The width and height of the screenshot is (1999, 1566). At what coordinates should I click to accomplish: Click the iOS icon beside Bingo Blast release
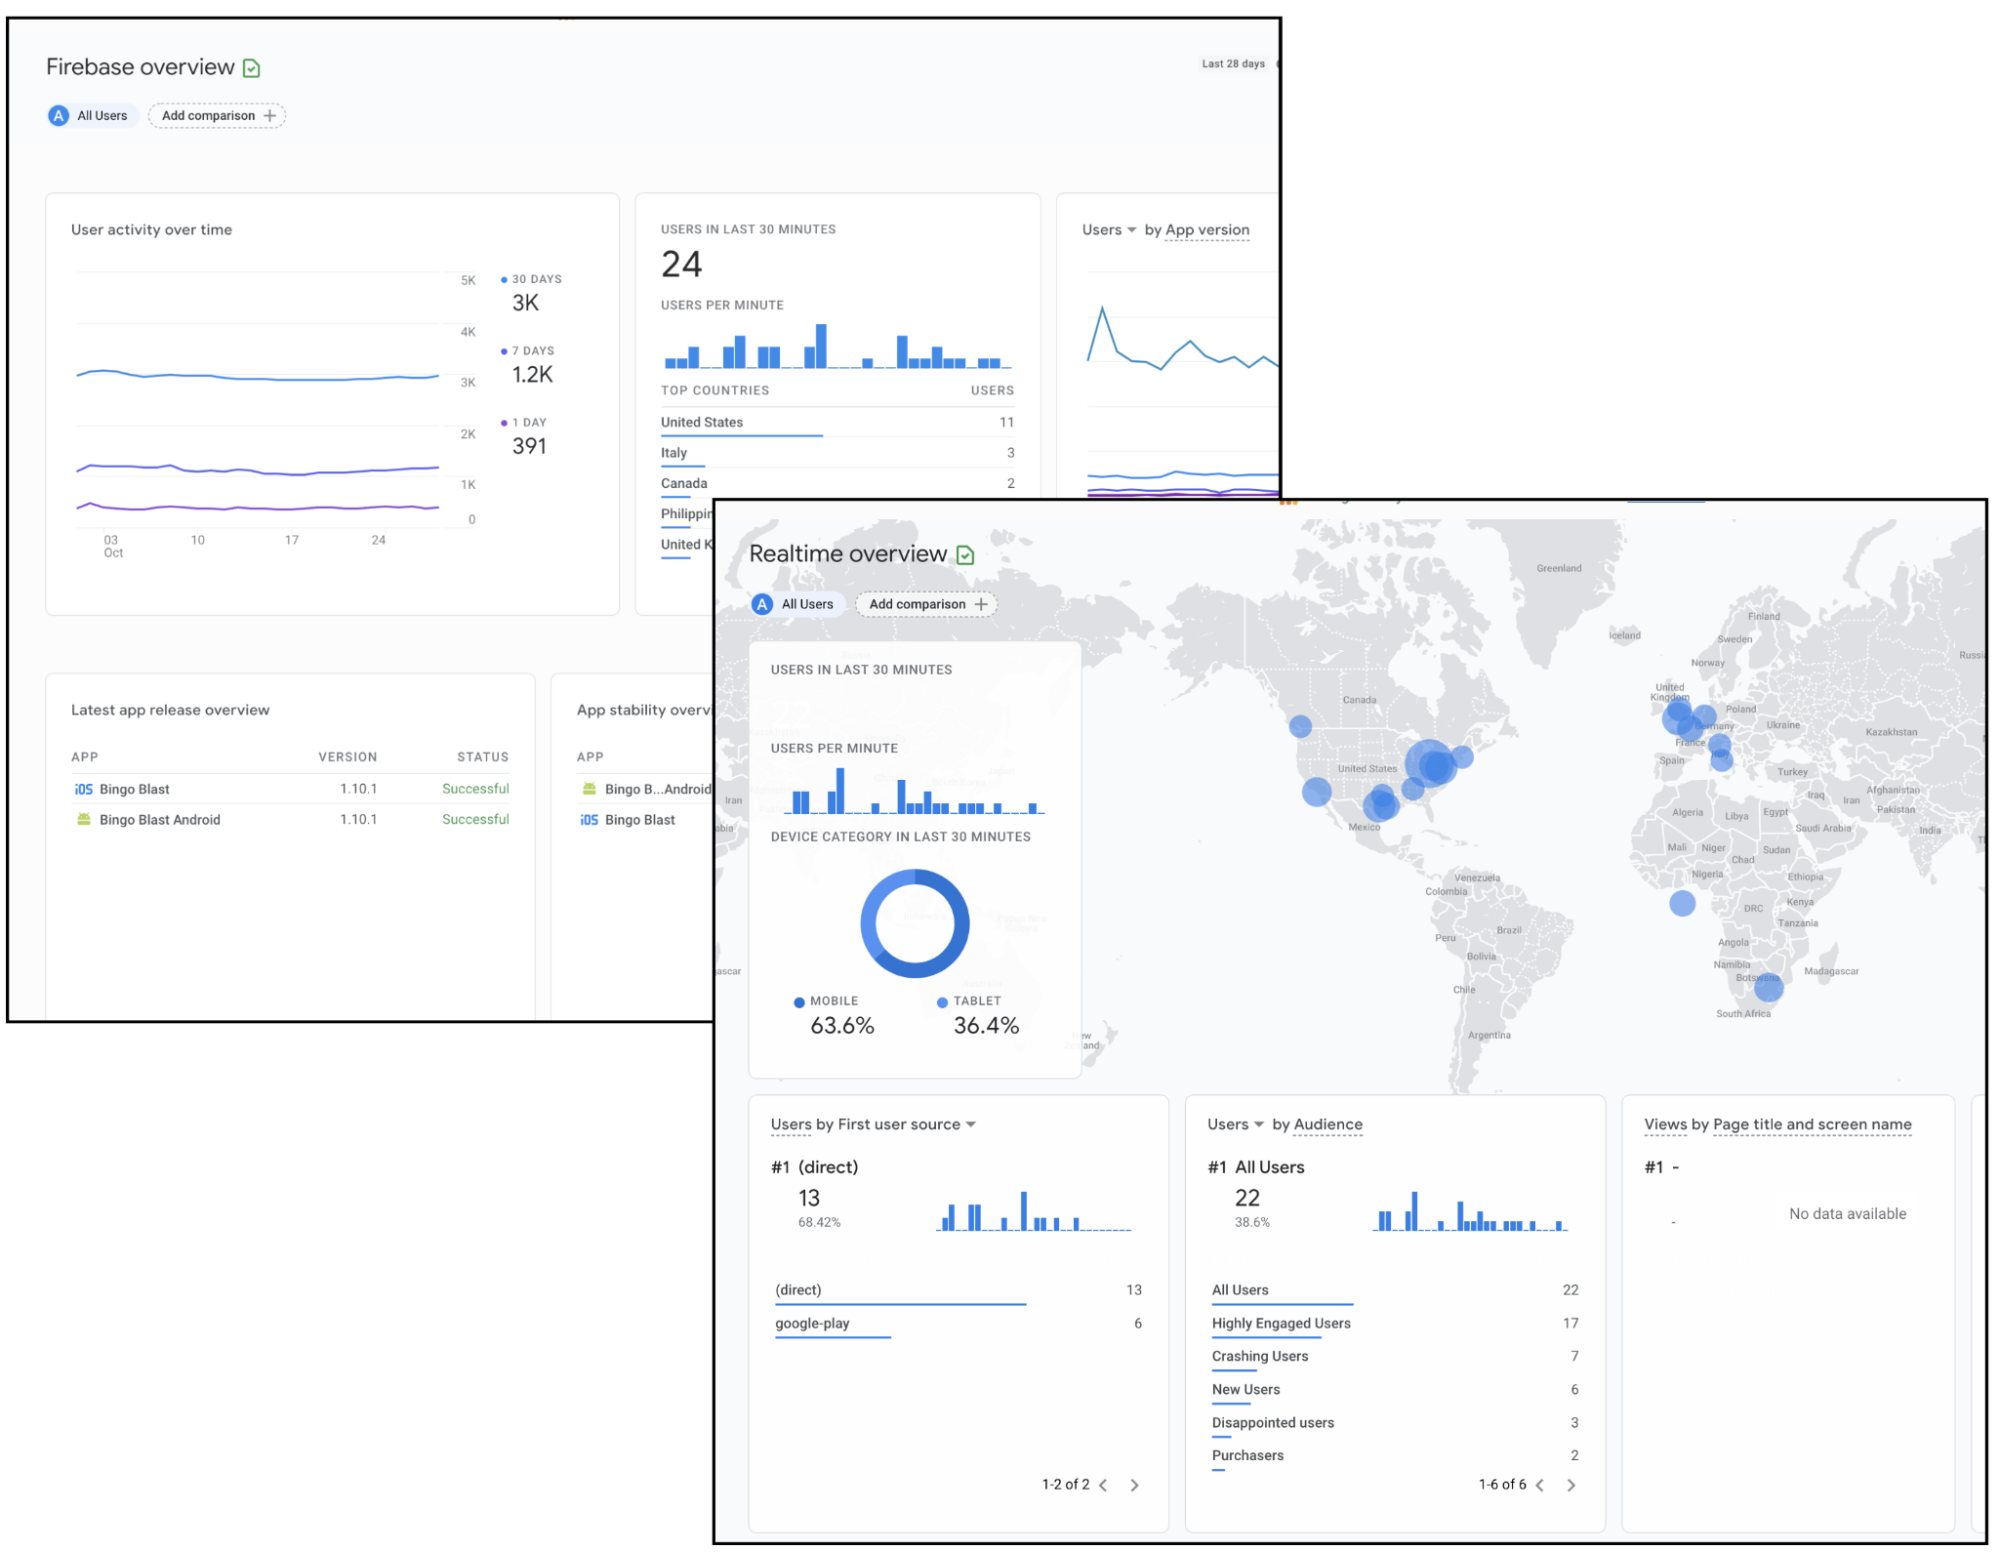(84, 790)
